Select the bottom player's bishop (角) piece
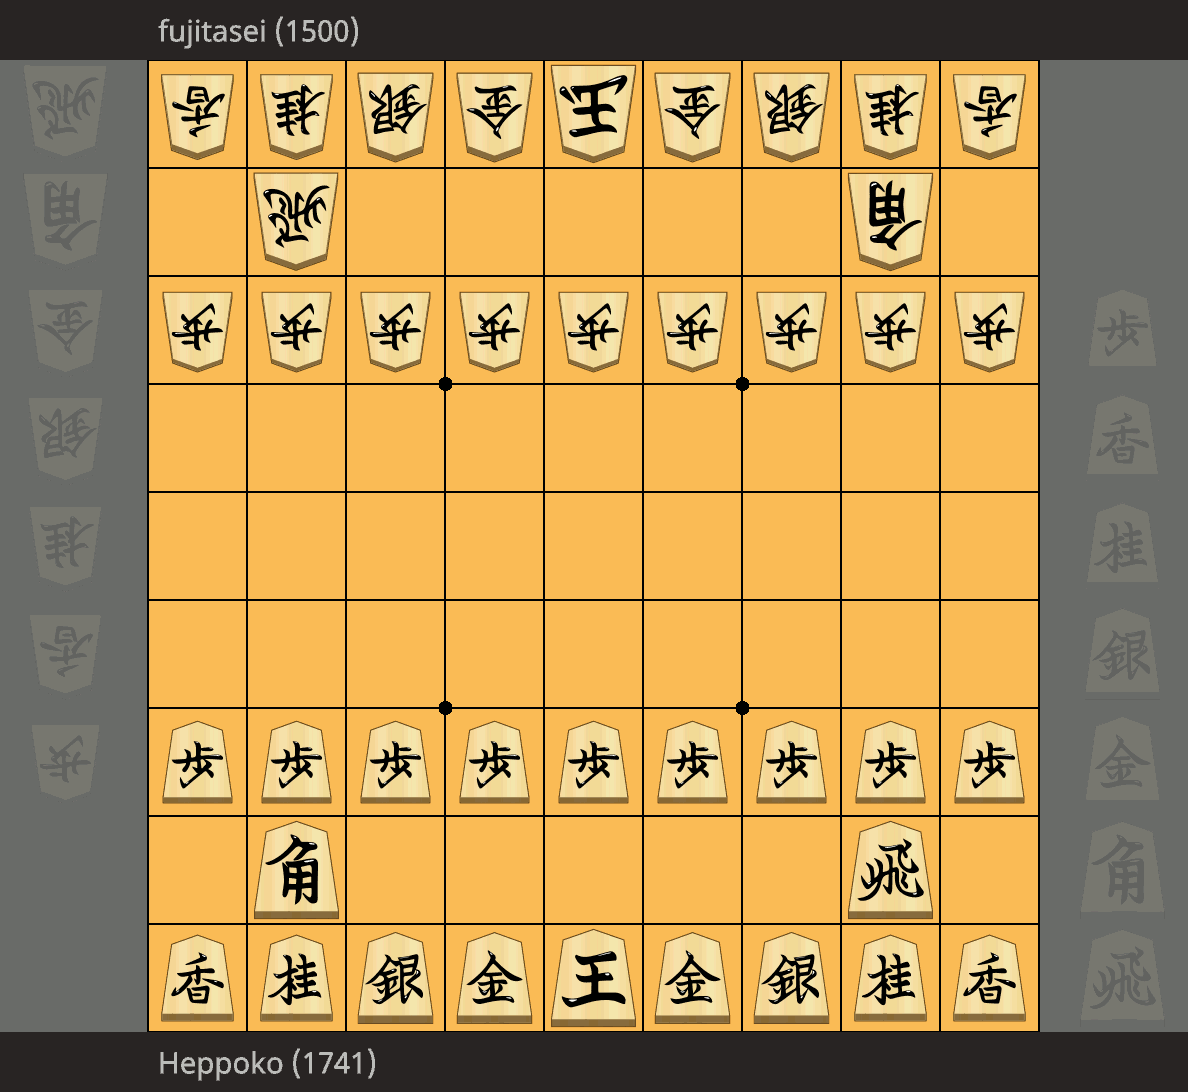Screen dimensions: 1188x1092 point(296,870)
